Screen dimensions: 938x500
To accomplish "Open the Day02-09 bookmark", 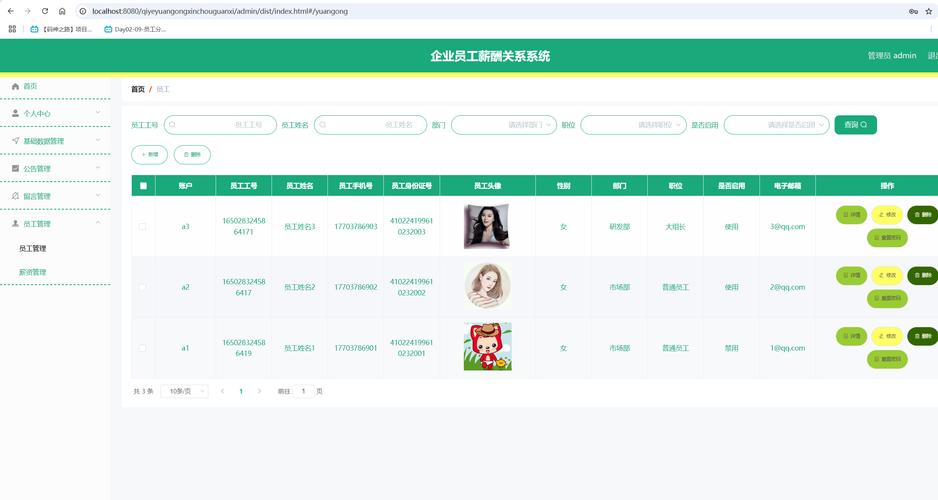I will (135, 29).
